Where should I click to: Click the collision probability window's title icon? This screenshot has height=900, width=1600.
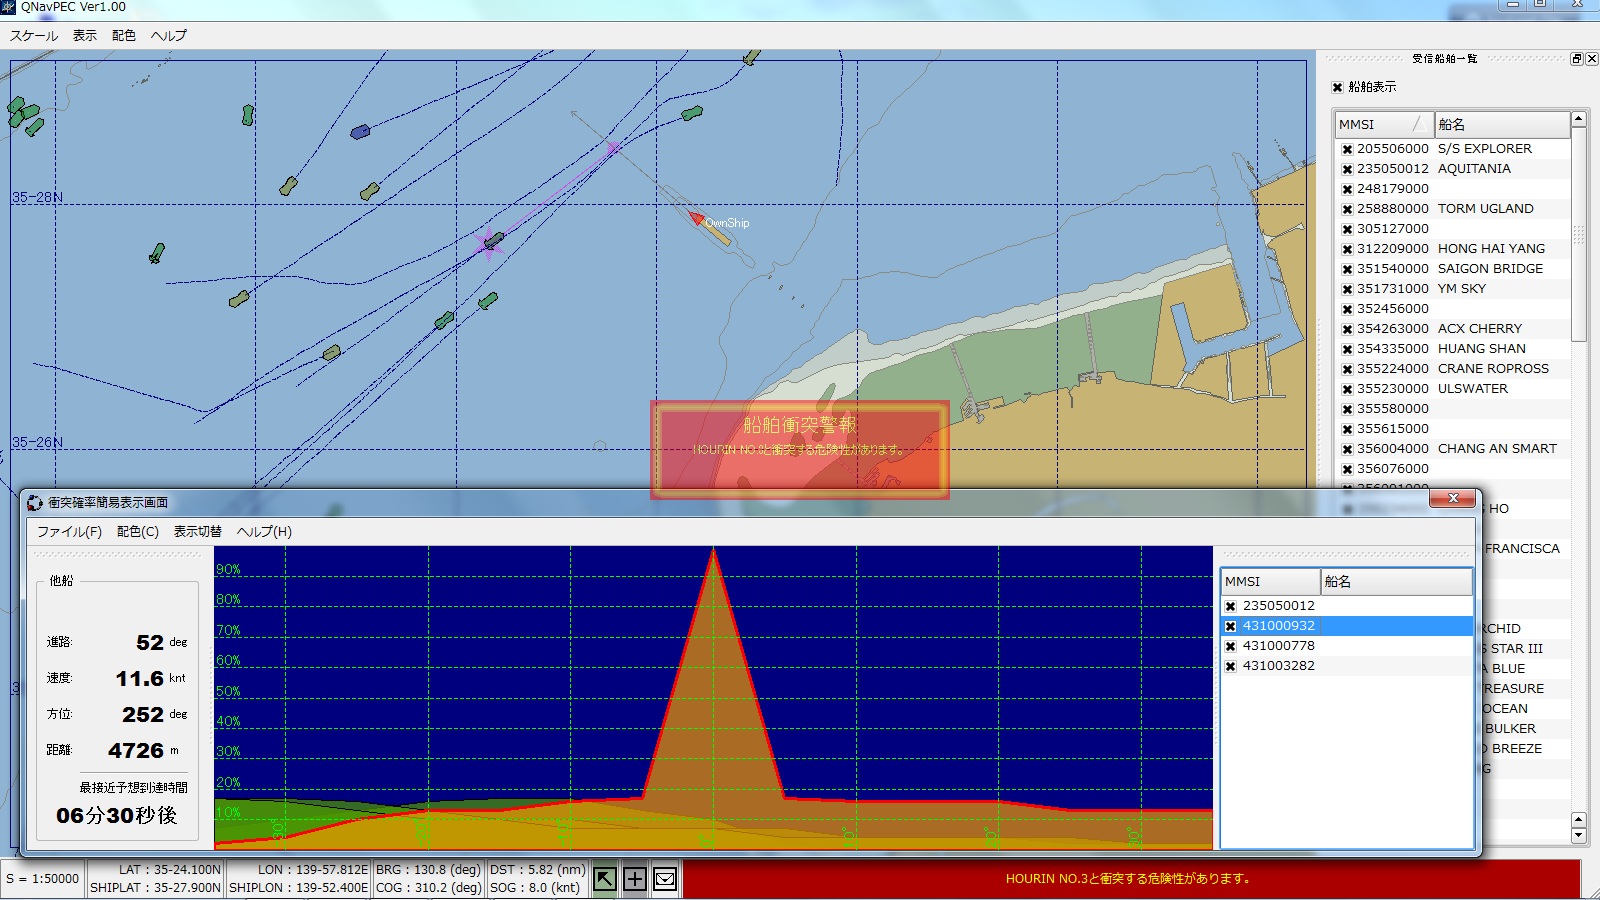[35, 502]
